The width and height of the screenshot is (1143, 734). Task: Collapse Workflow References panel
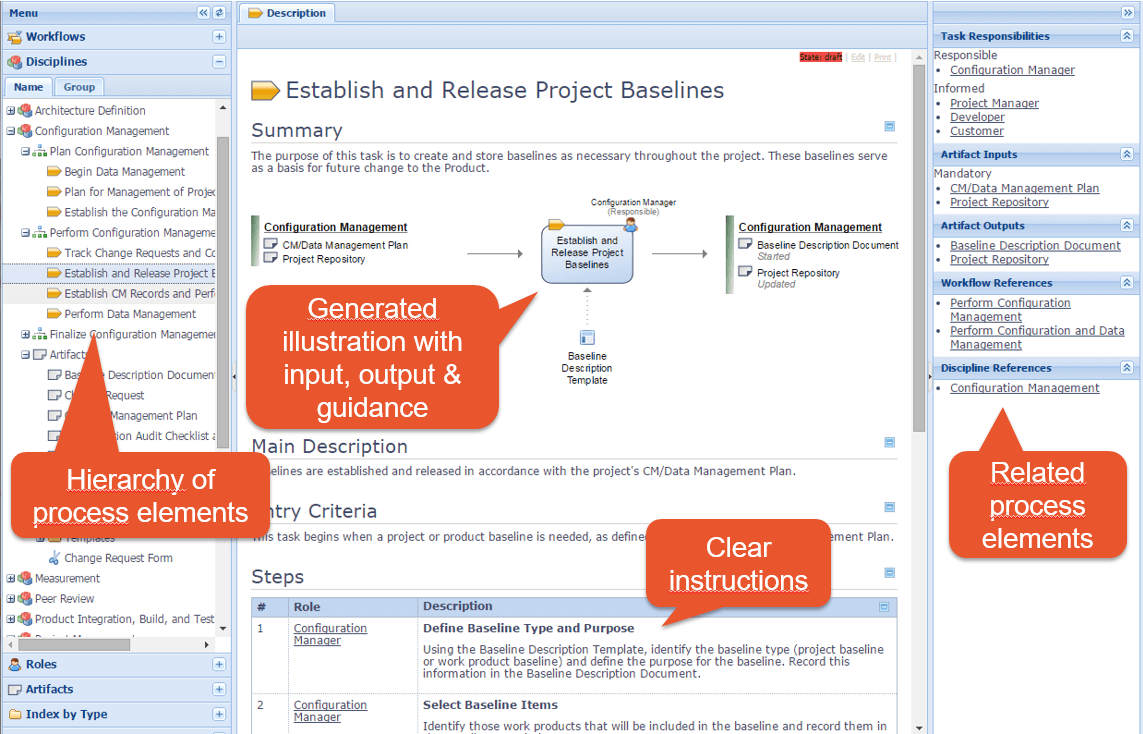[x=1126, y=283]
